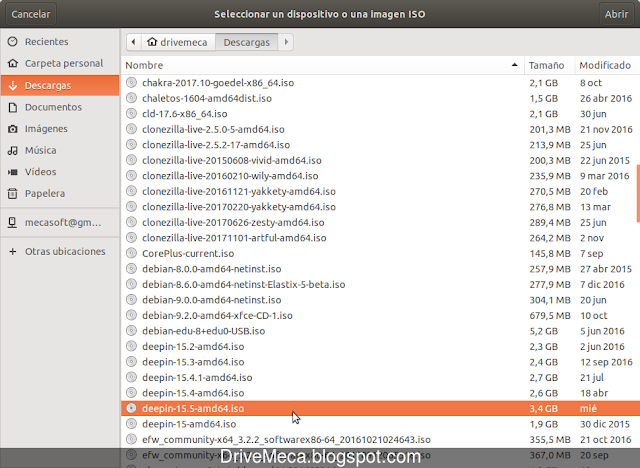The height and width of the screenshot is (468, 640).
Task: Select clonezilla-live-20160210-wily-amd64.iso
Action: pyautogui.click(x=380, y=176)
